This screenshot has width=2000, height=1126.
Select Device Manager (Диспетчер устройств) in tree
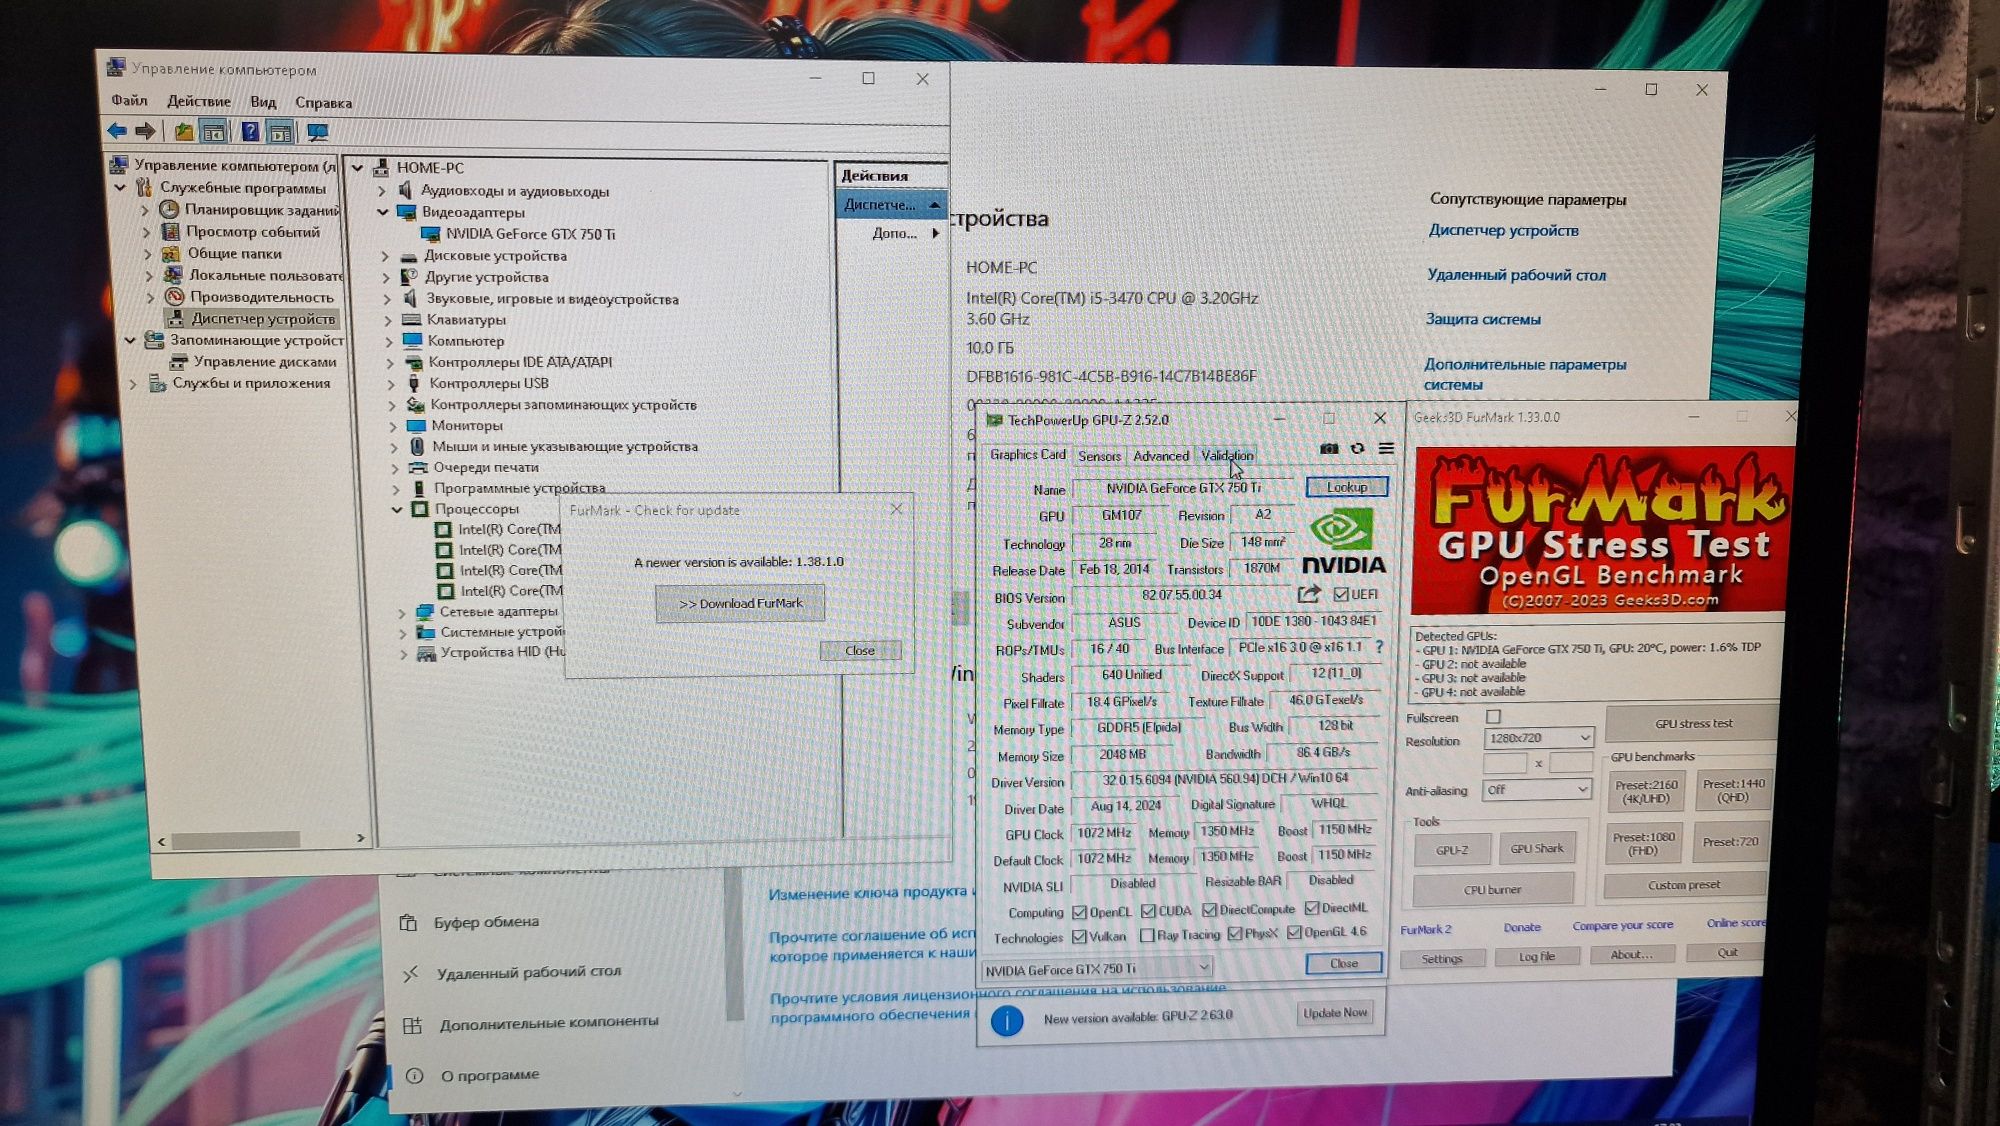point(263,318)
